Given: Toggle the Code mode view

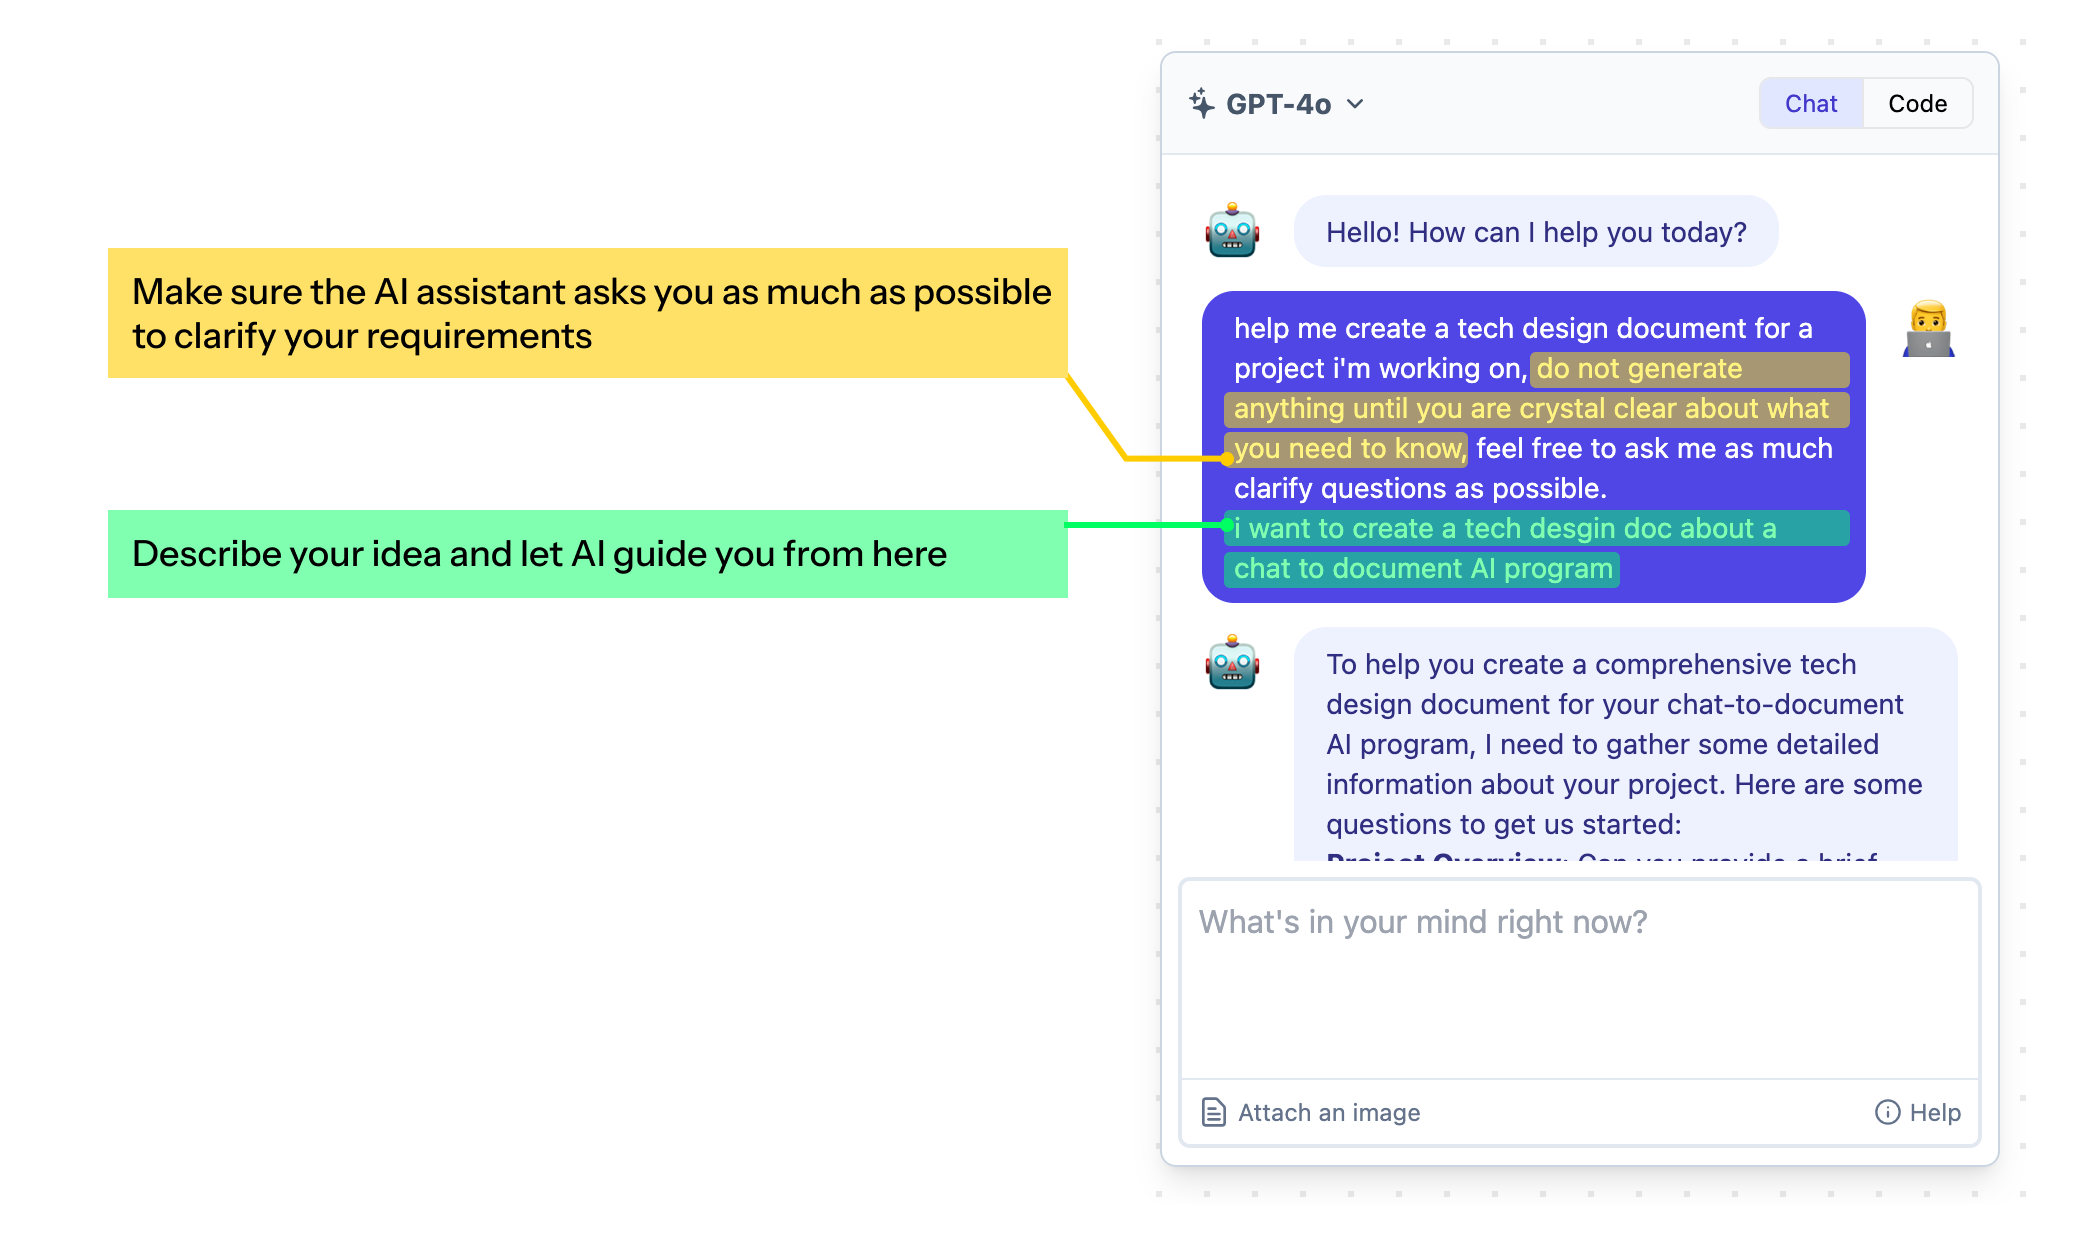Looking at the screenshot, I should click(1914, 103).
